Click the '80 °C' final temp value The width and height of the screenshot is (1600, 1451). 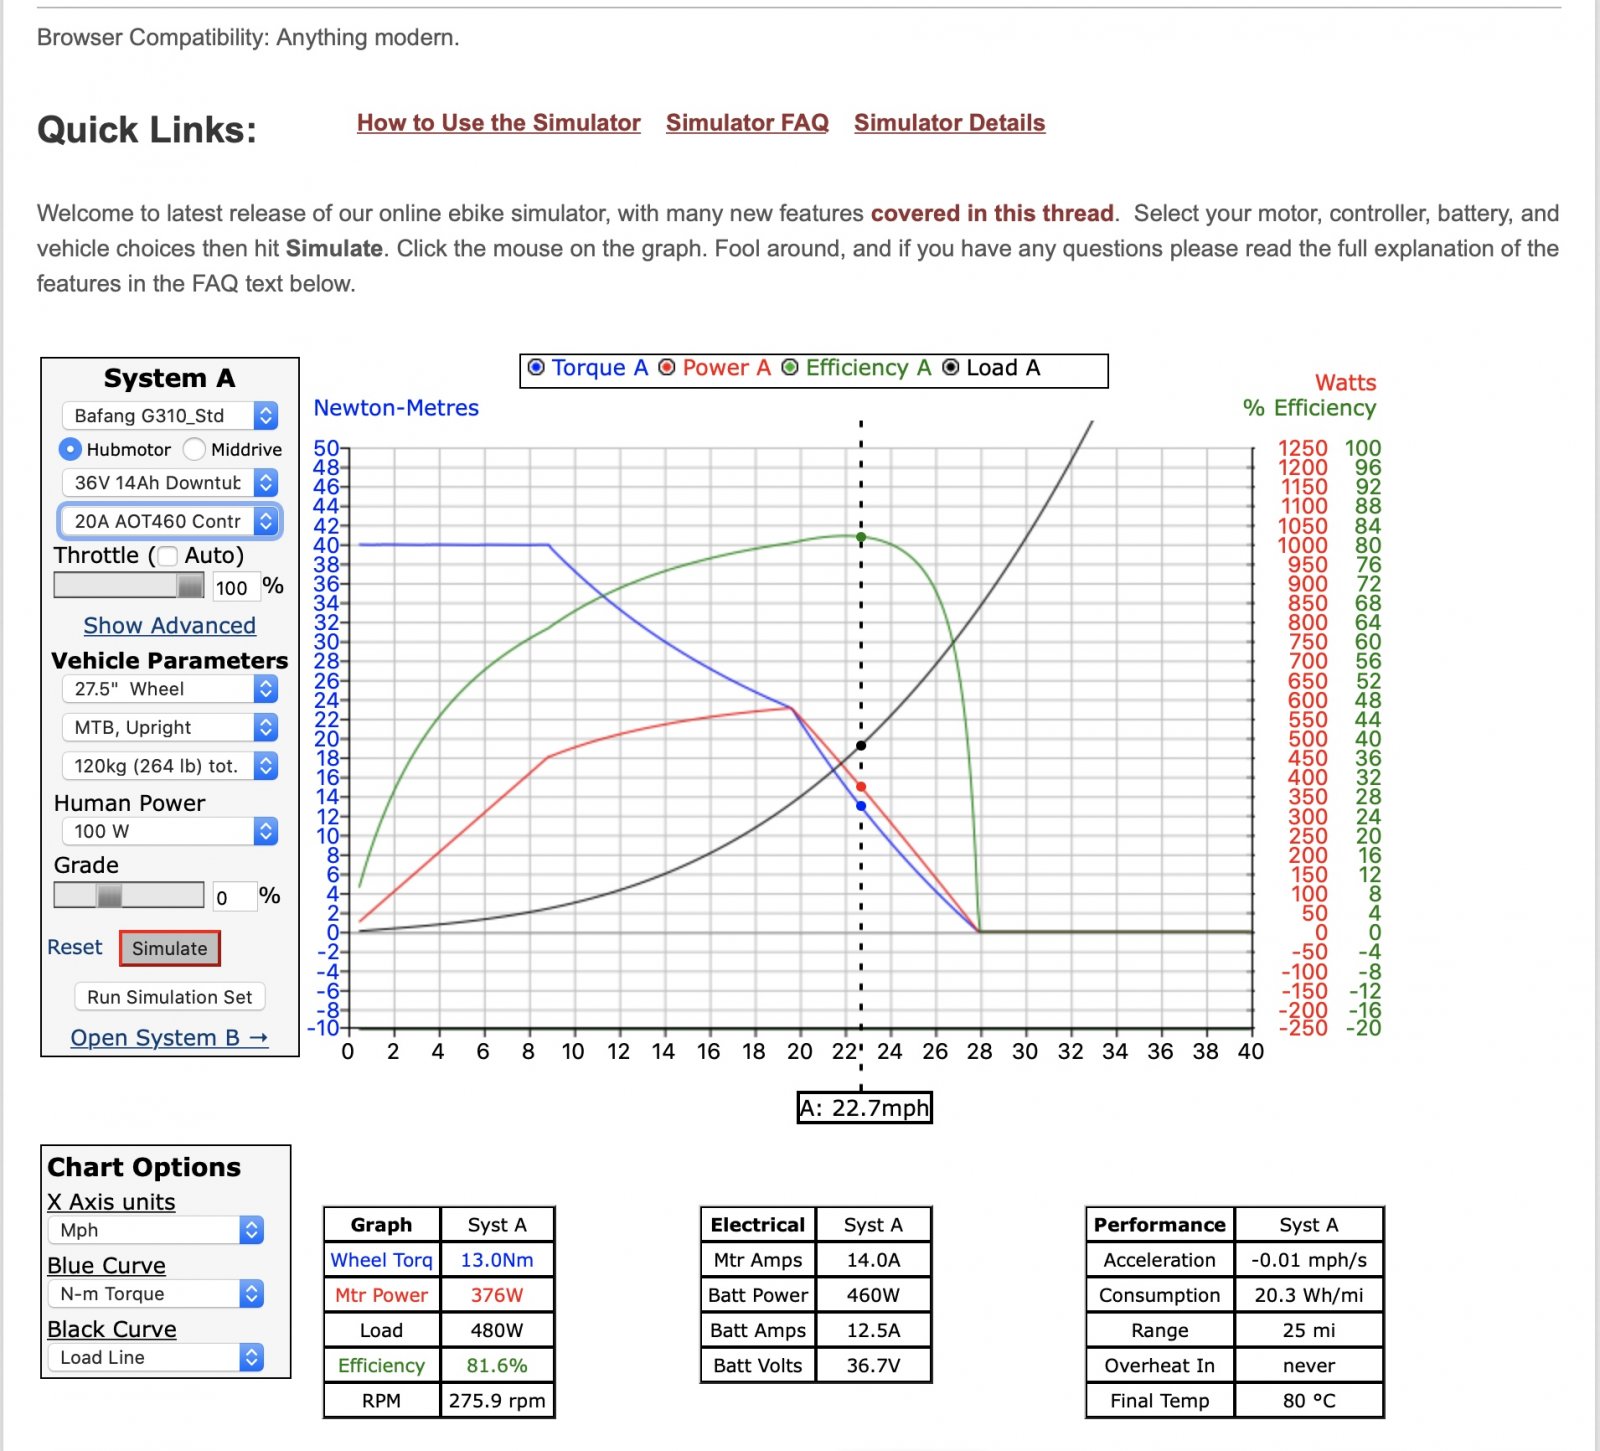1309,1400
